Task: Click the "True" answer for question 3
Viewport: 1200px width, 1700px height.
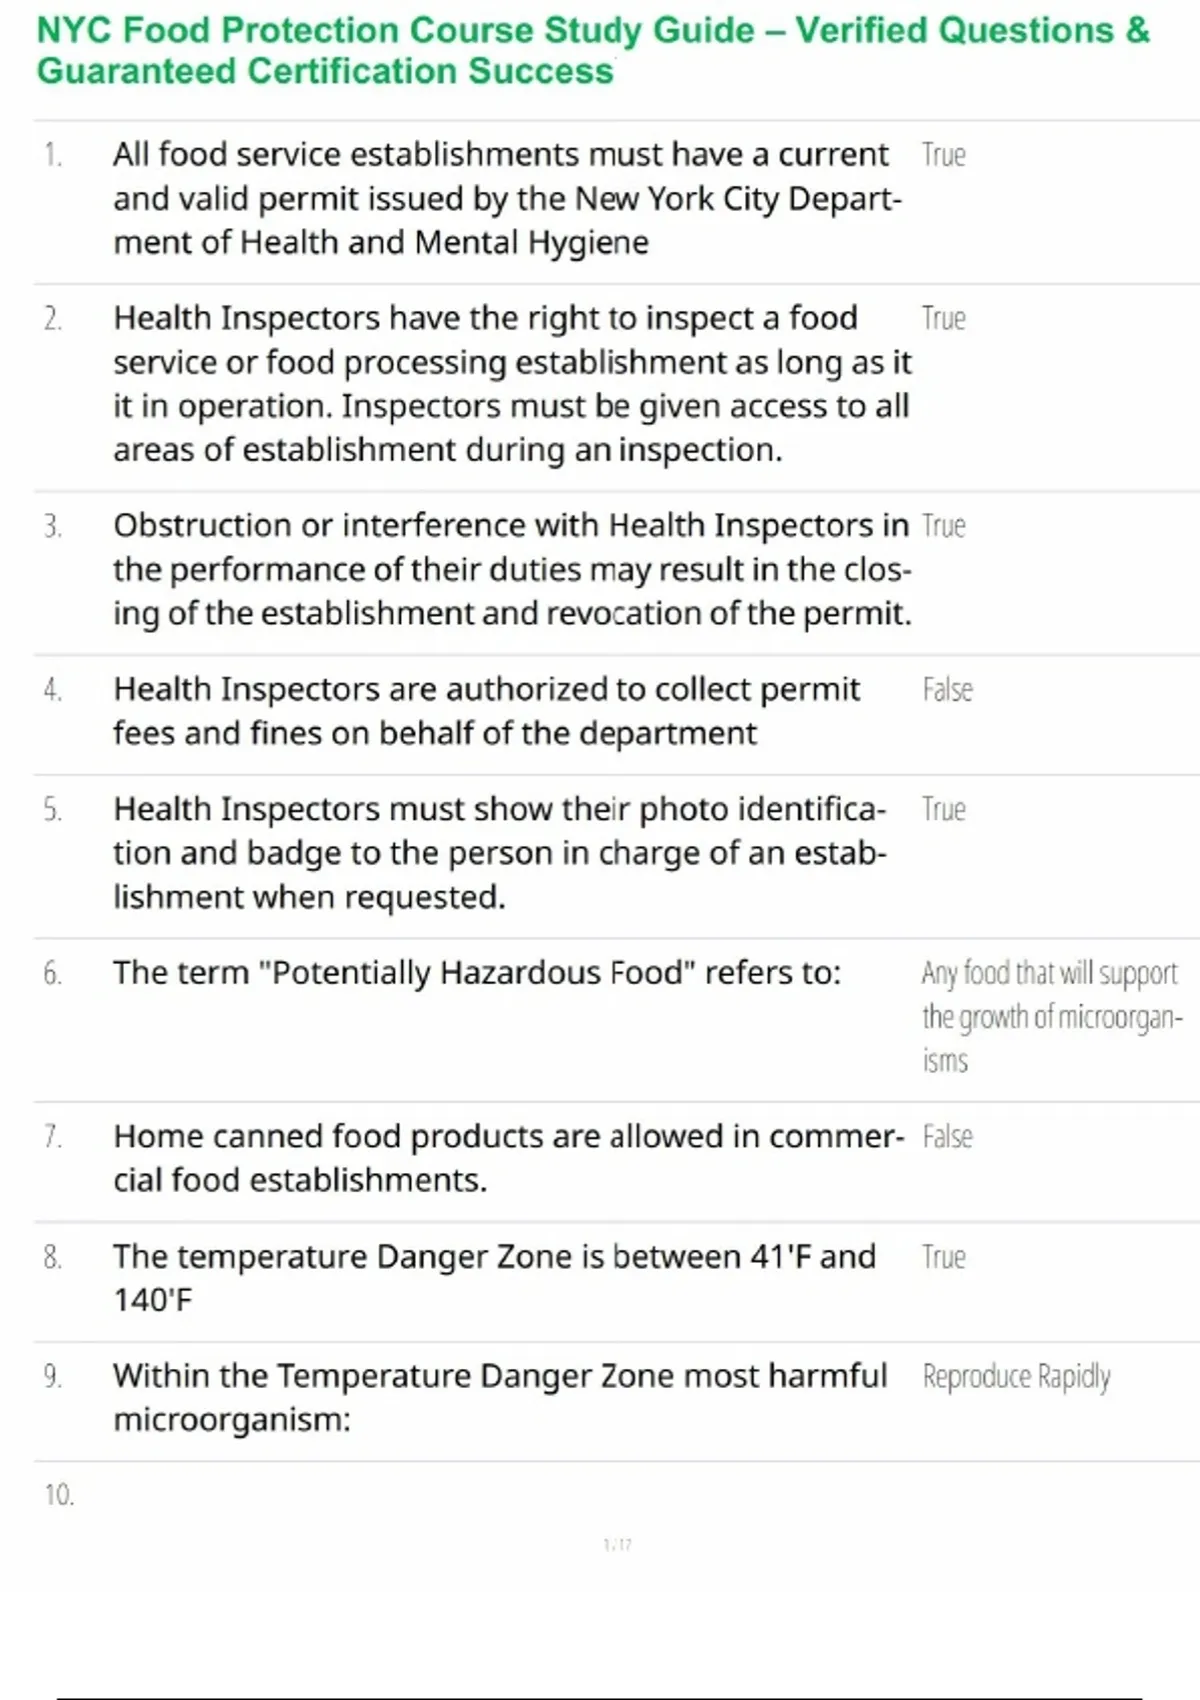Action: tap(943, 526)
